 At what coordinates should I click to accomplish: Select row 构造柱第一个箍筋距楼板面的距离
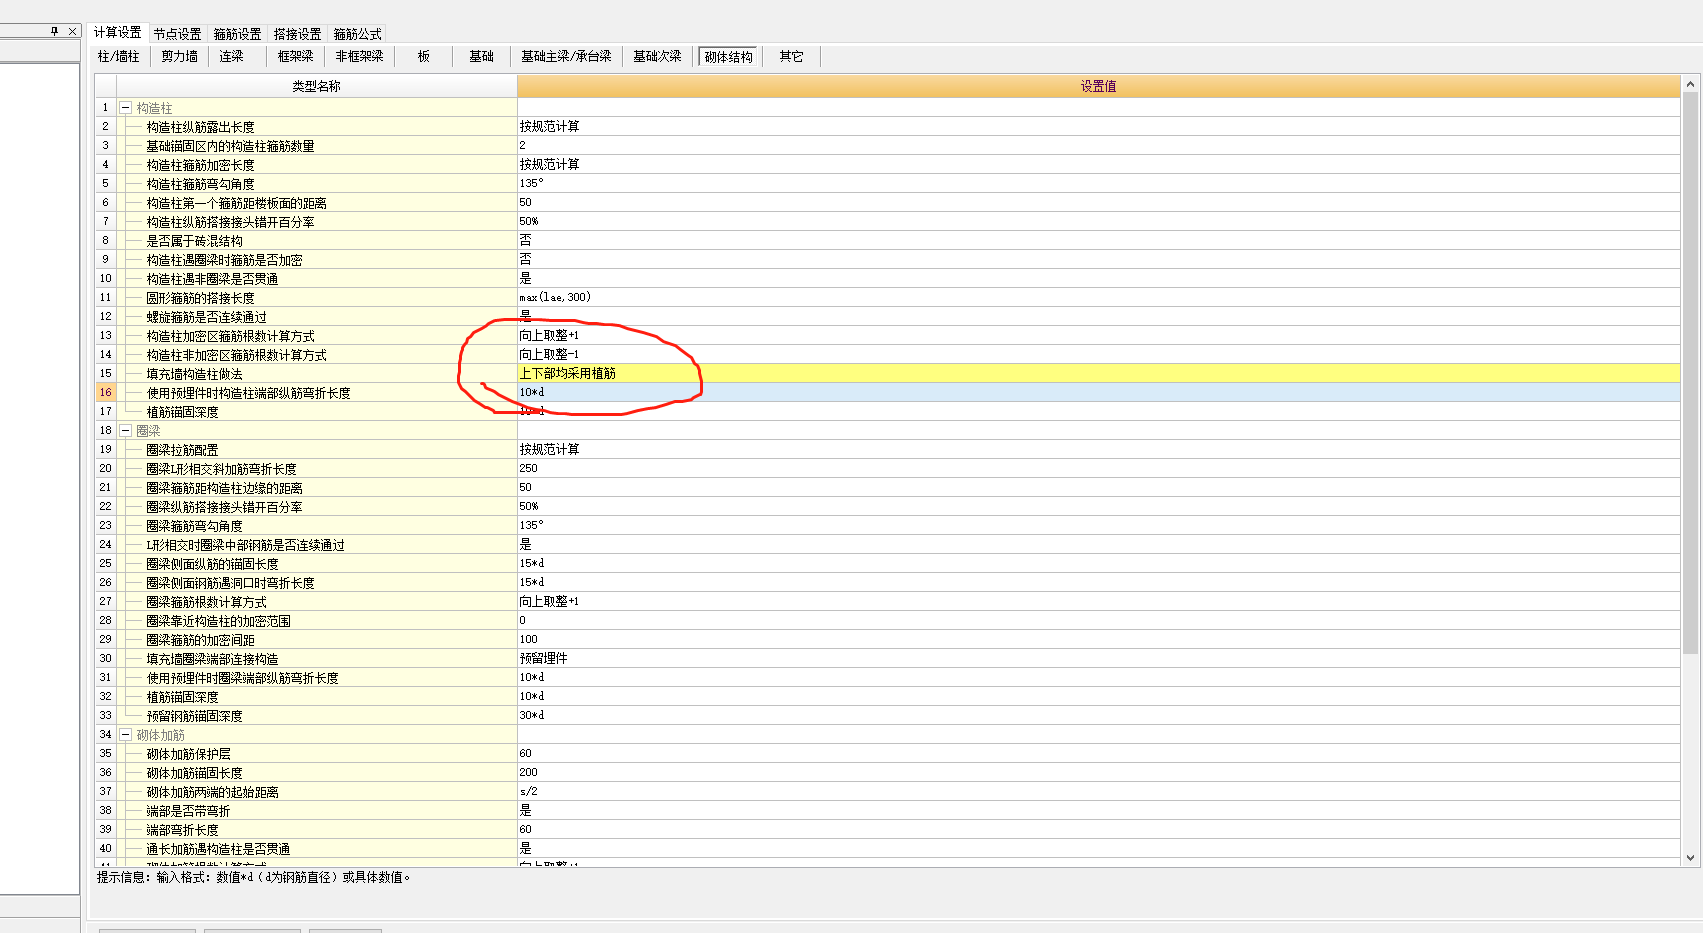pyautogui.click(x=236, y=203)
